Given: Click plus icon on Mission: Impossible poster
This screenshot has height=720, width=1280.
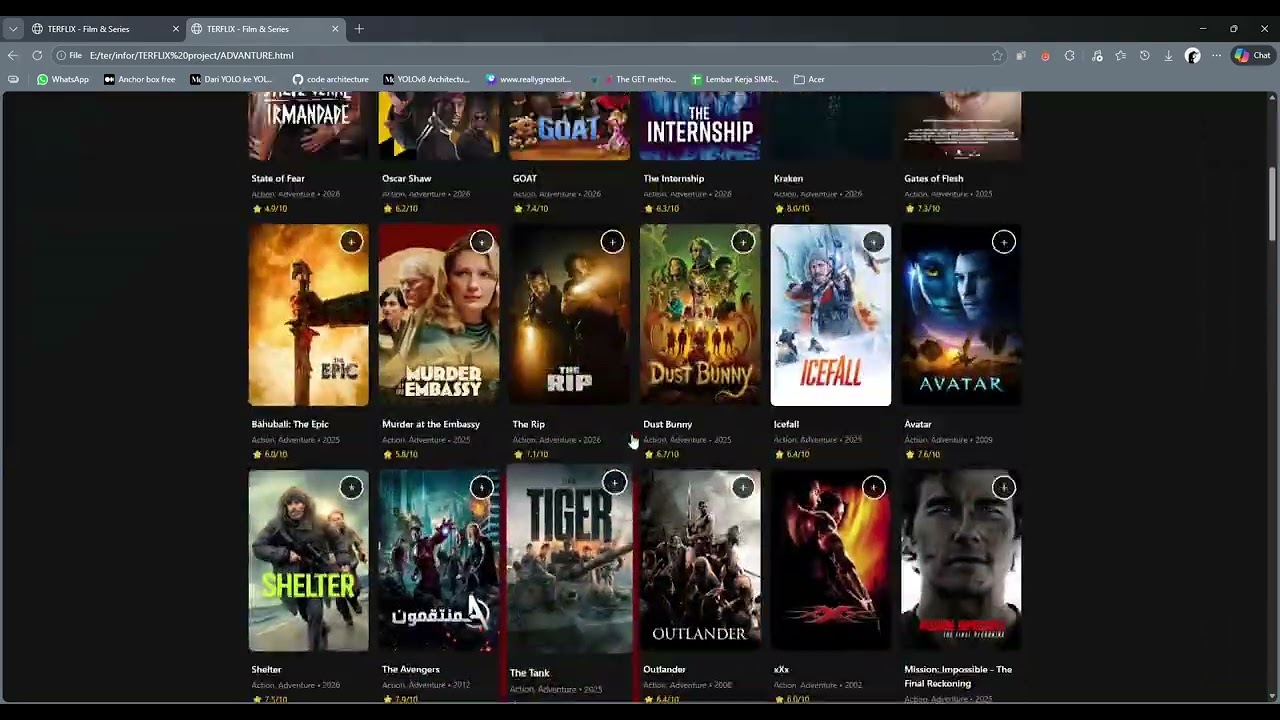Looking at the screenshot, I should [1004, 487].
